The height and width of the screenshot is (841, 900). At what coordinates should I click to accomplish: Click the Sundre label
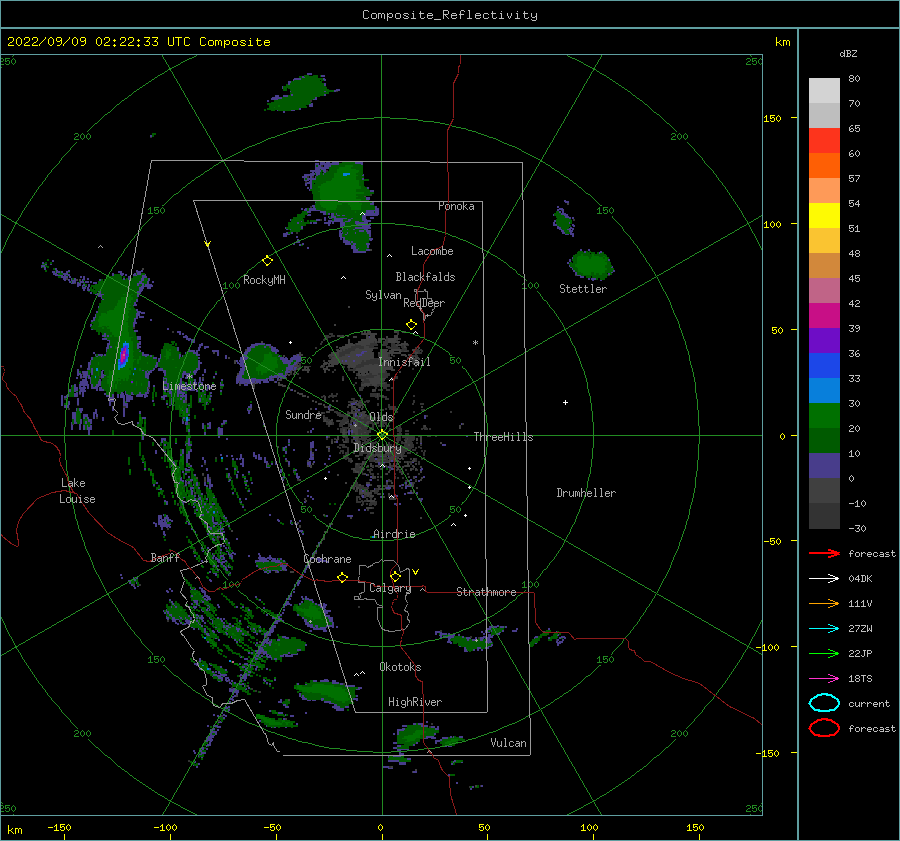coord(303,414)
